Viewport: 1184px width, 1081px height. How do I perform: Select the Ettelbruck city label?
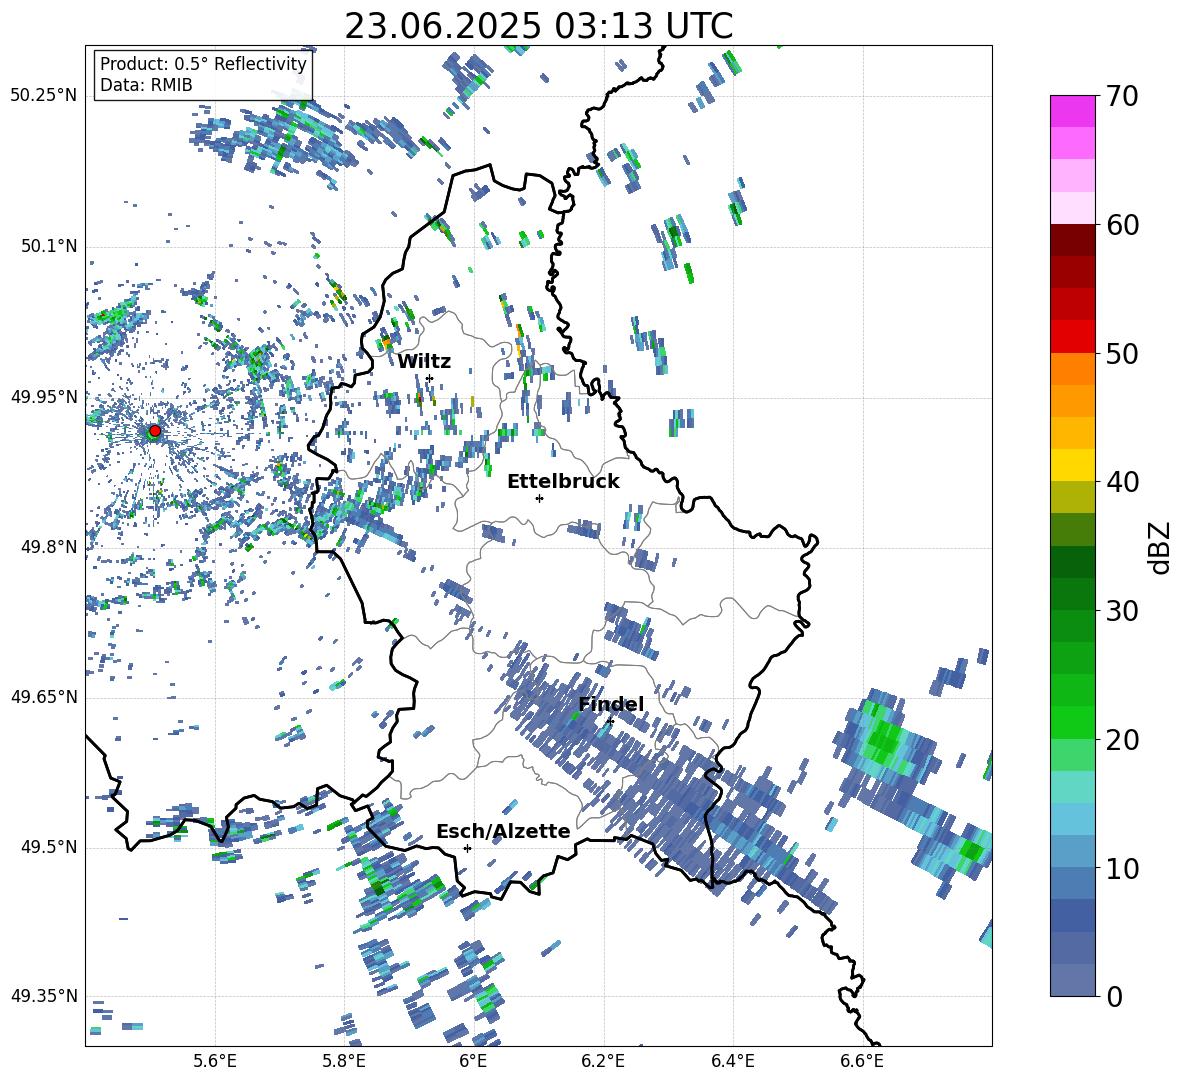(x=563, y=482)
